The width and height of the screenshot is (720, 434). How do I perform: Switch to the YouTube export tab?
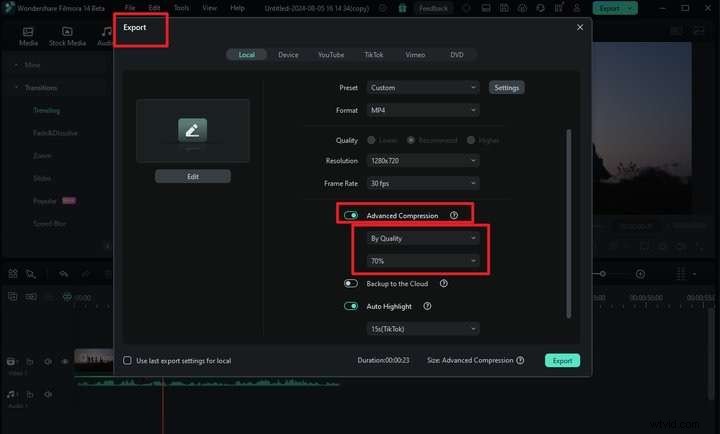click(x=331, y=55)
